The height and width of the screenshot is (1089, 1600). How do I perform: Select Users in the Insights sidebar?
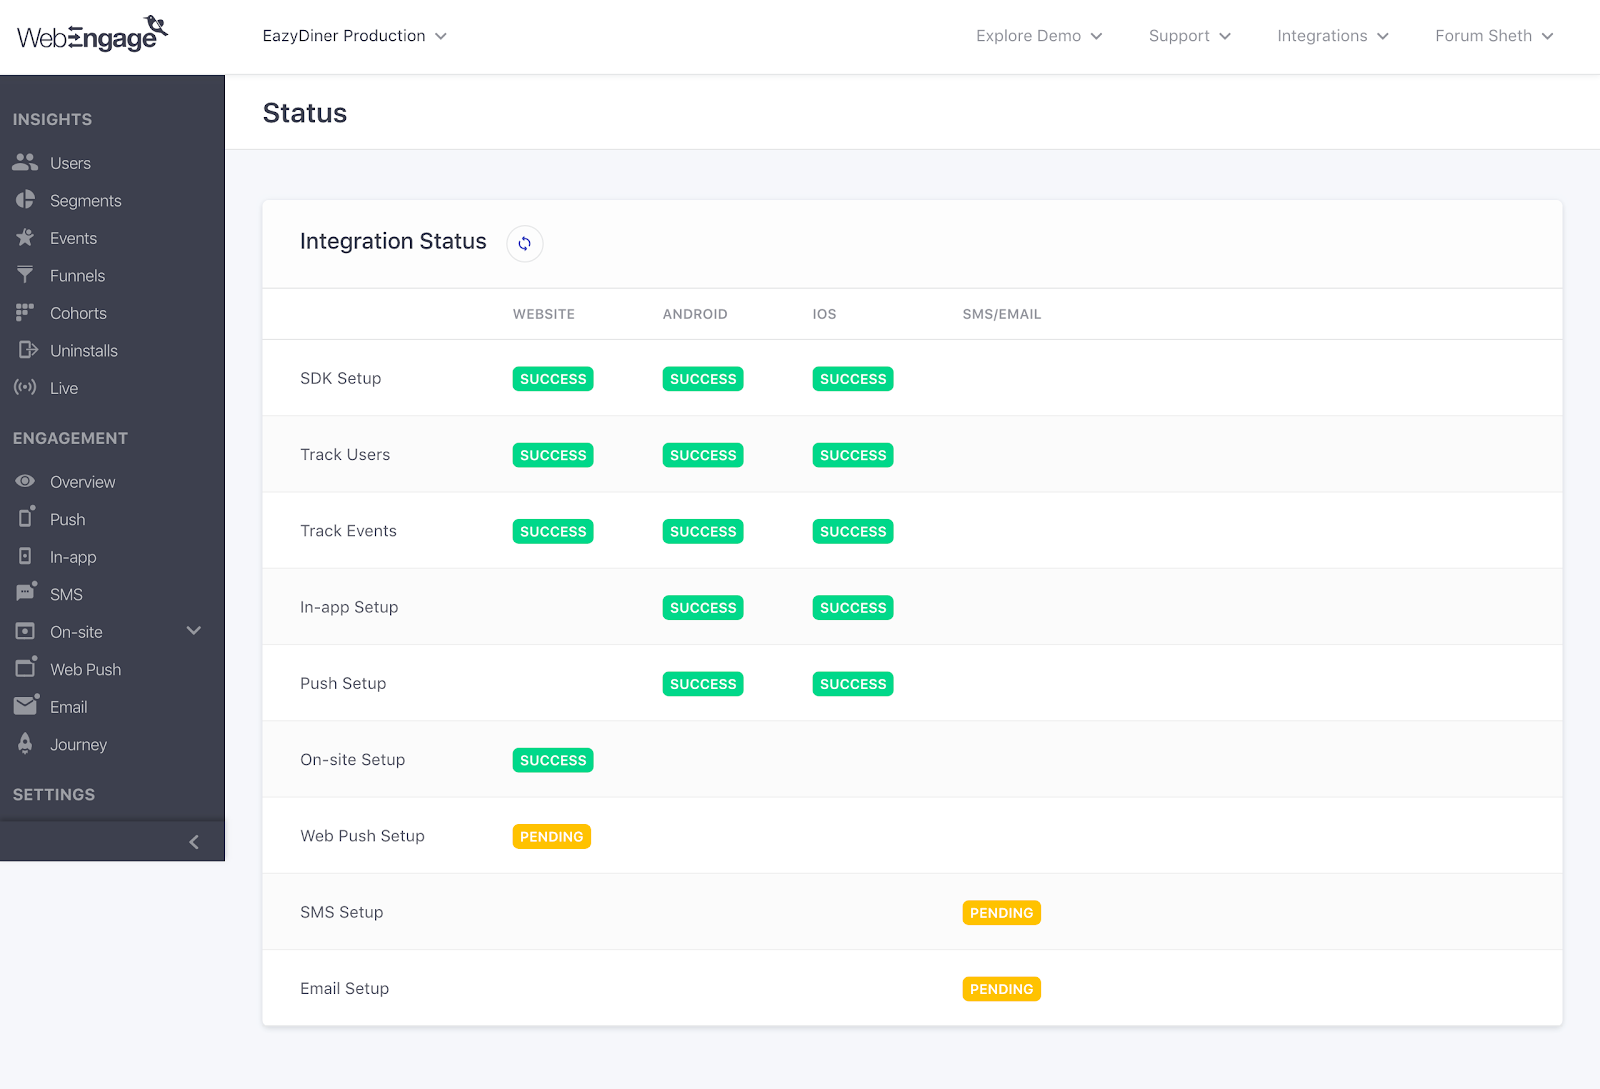point(70,162)
